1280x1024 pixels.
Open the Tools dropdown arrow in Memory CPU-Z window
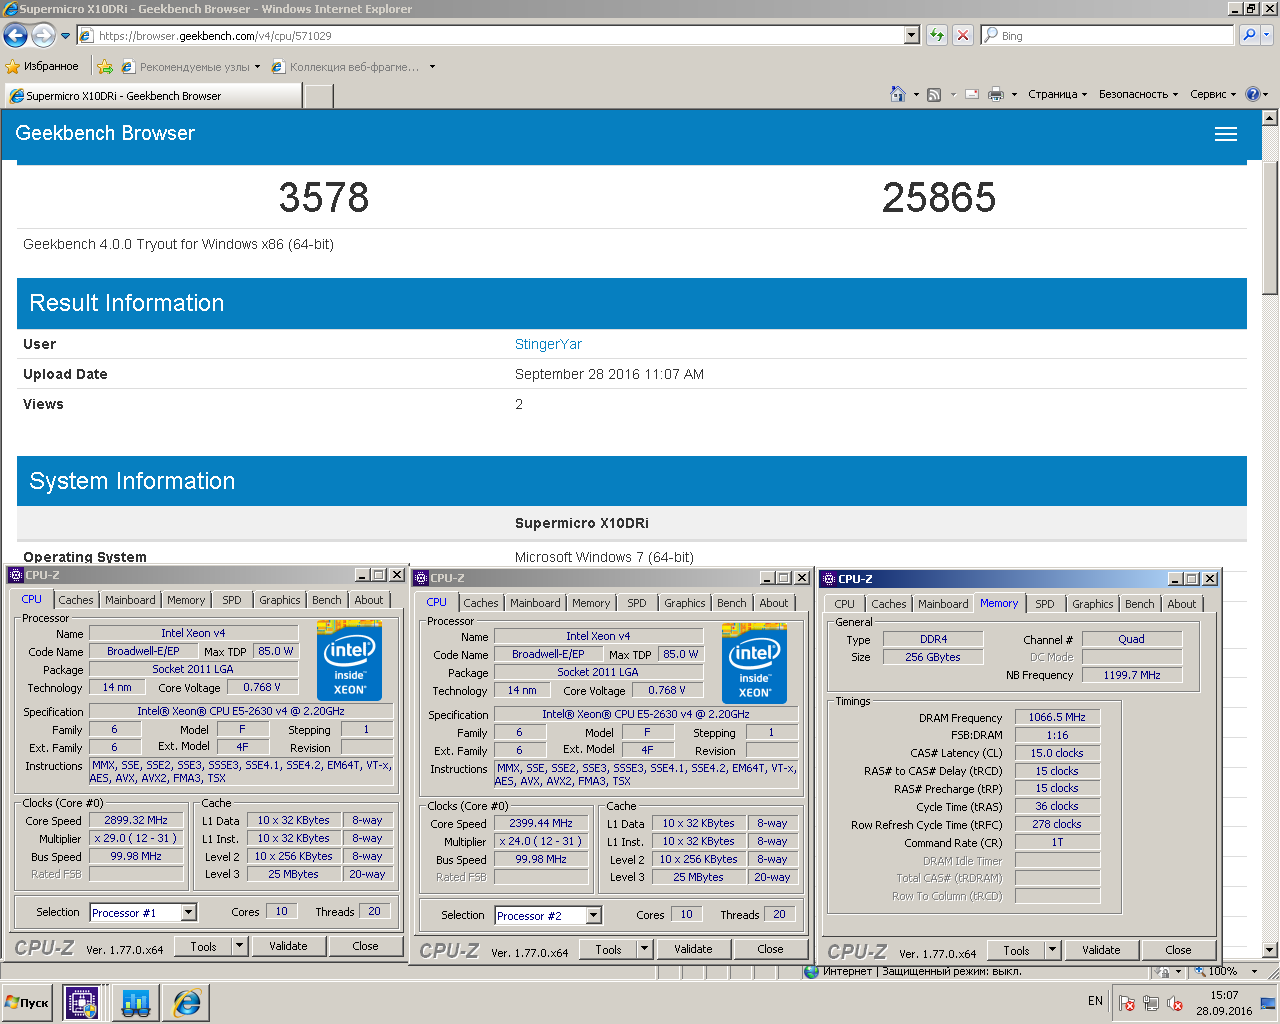point(1051,950)
